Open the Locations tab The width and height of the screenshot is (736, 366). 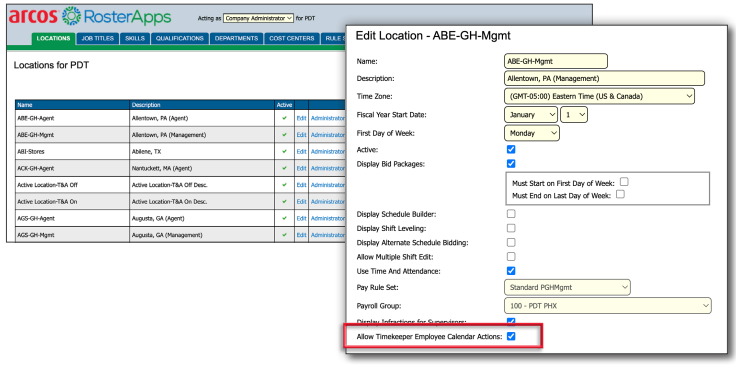point(54,38)
